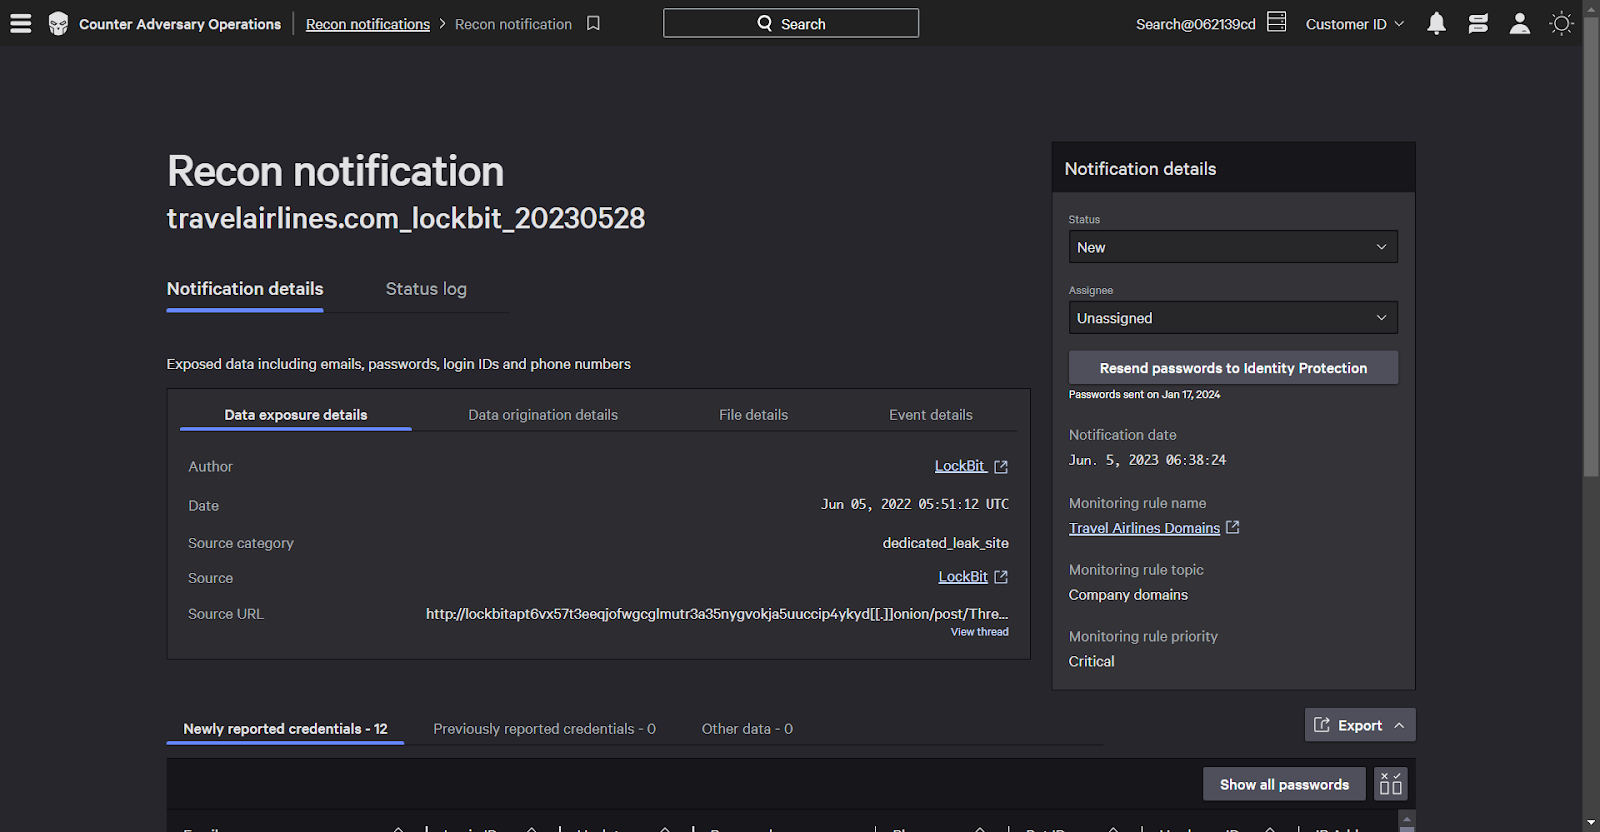This screenshot has width=1600, height=832.
Task: Click the Show all passwords button
Action: (1284, 784)
